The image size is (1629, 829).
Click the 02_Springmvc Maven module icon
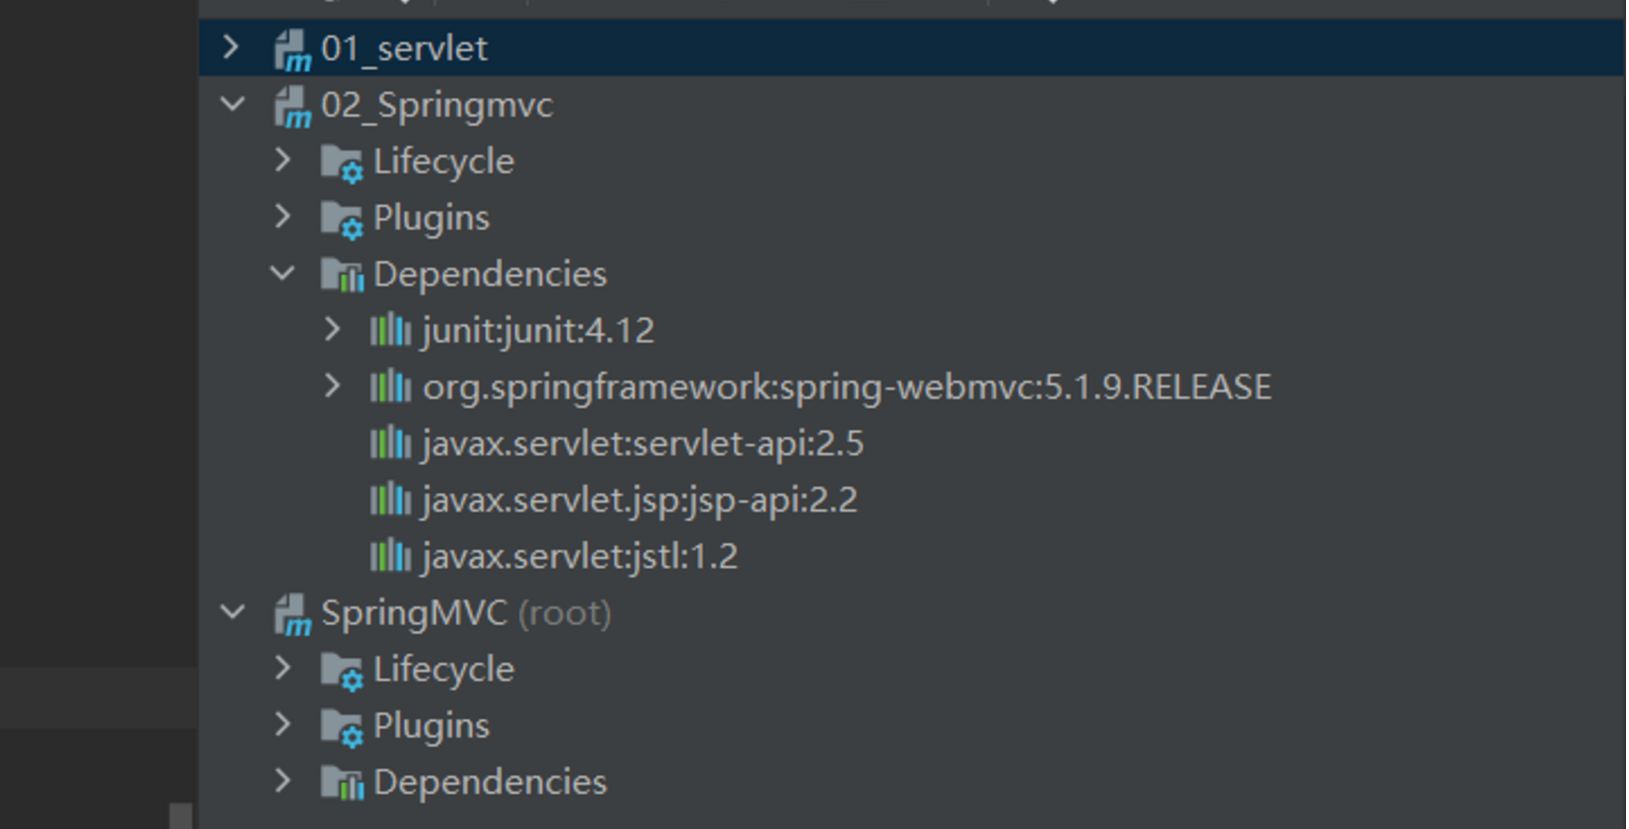coord(292,106)
